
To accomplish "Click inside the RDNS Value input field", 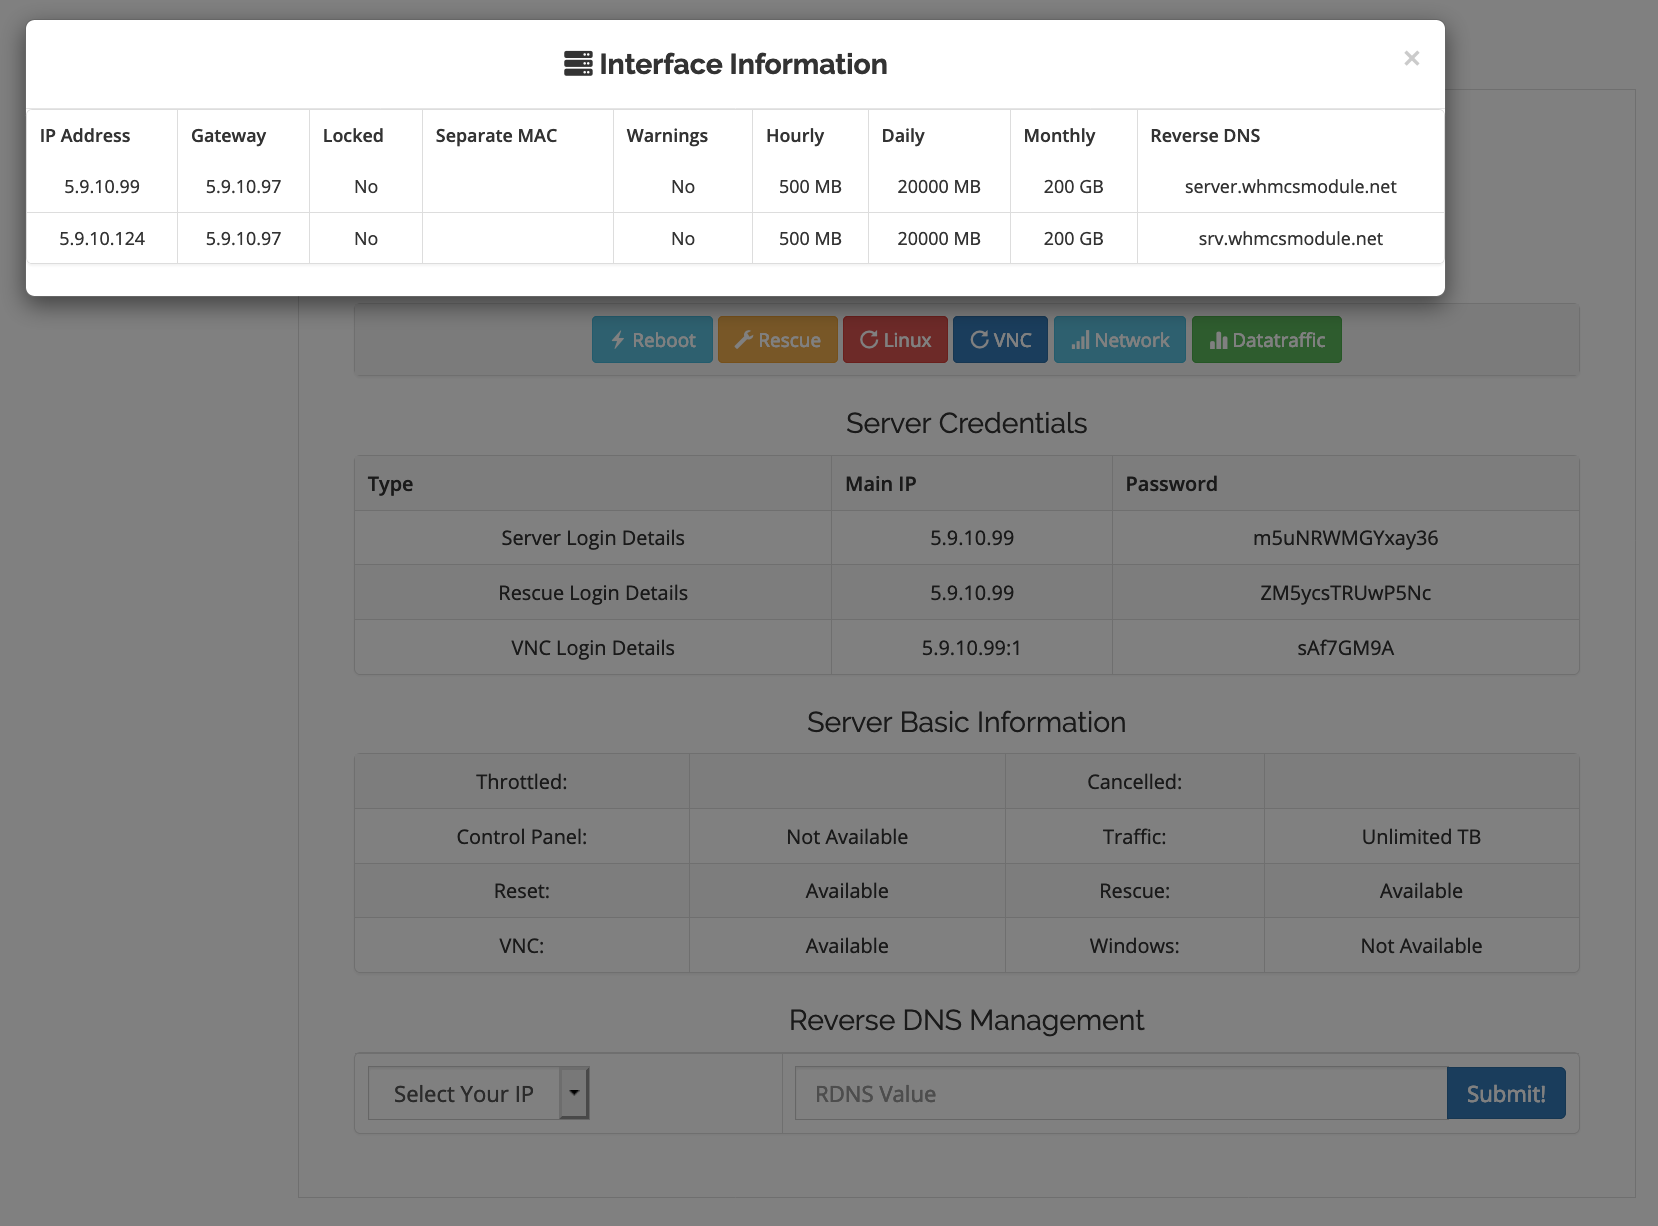I will click(x=1119, y=1093).
